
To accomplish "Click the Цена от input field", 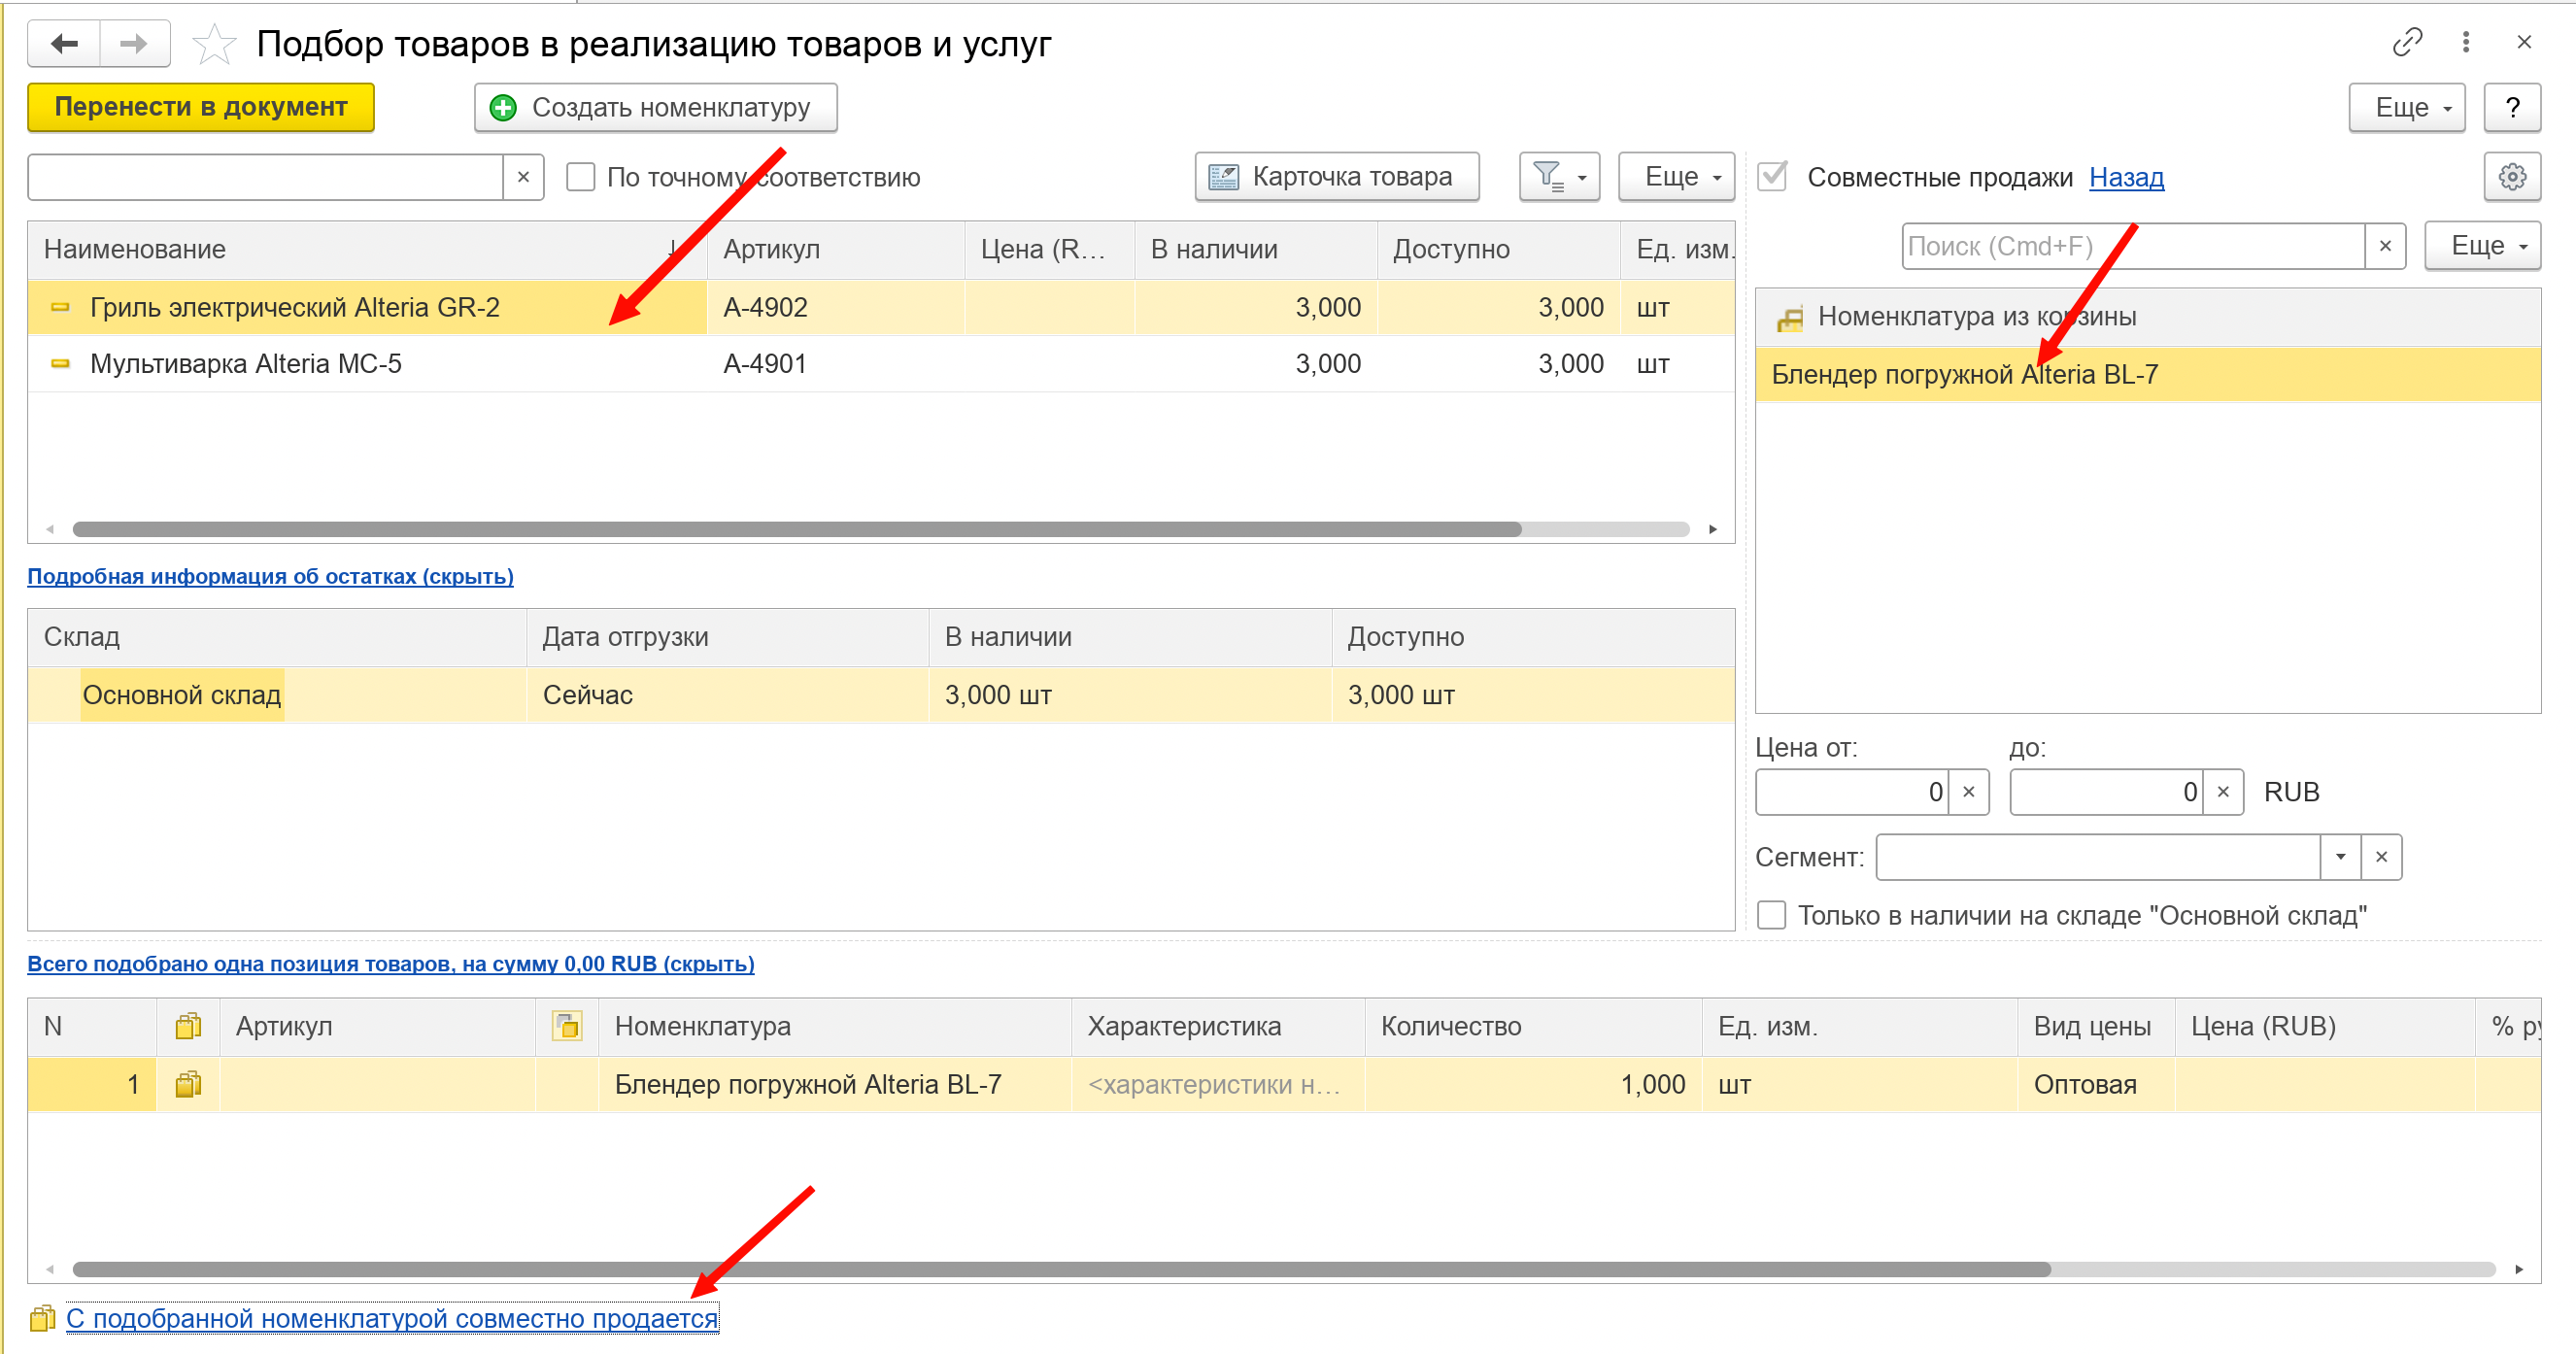I will tap(1851, 792).
